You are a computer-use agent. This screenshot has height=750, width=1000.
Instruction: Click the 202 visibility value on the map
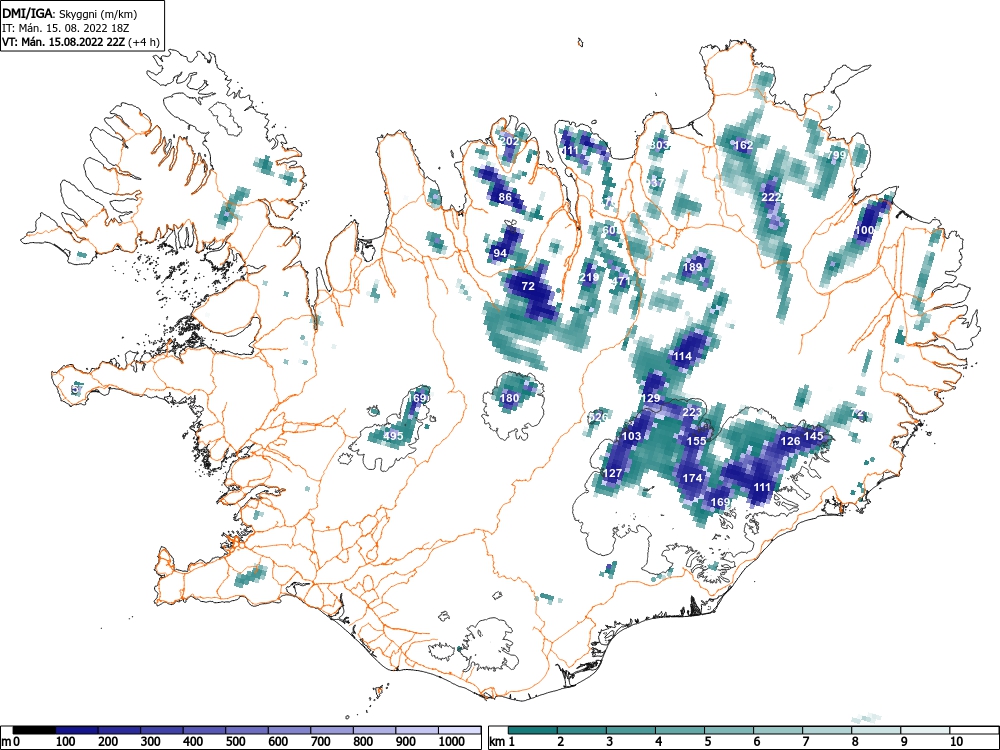click(x=510, y=141)
